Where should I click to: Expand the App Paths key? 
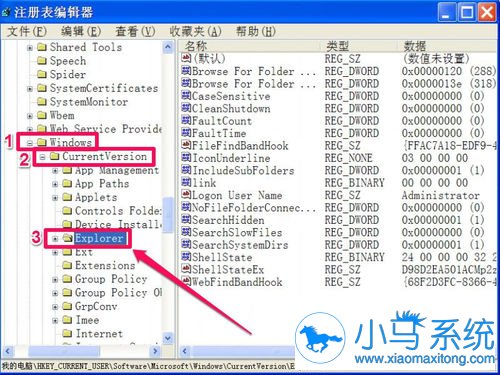click(55, 184)
